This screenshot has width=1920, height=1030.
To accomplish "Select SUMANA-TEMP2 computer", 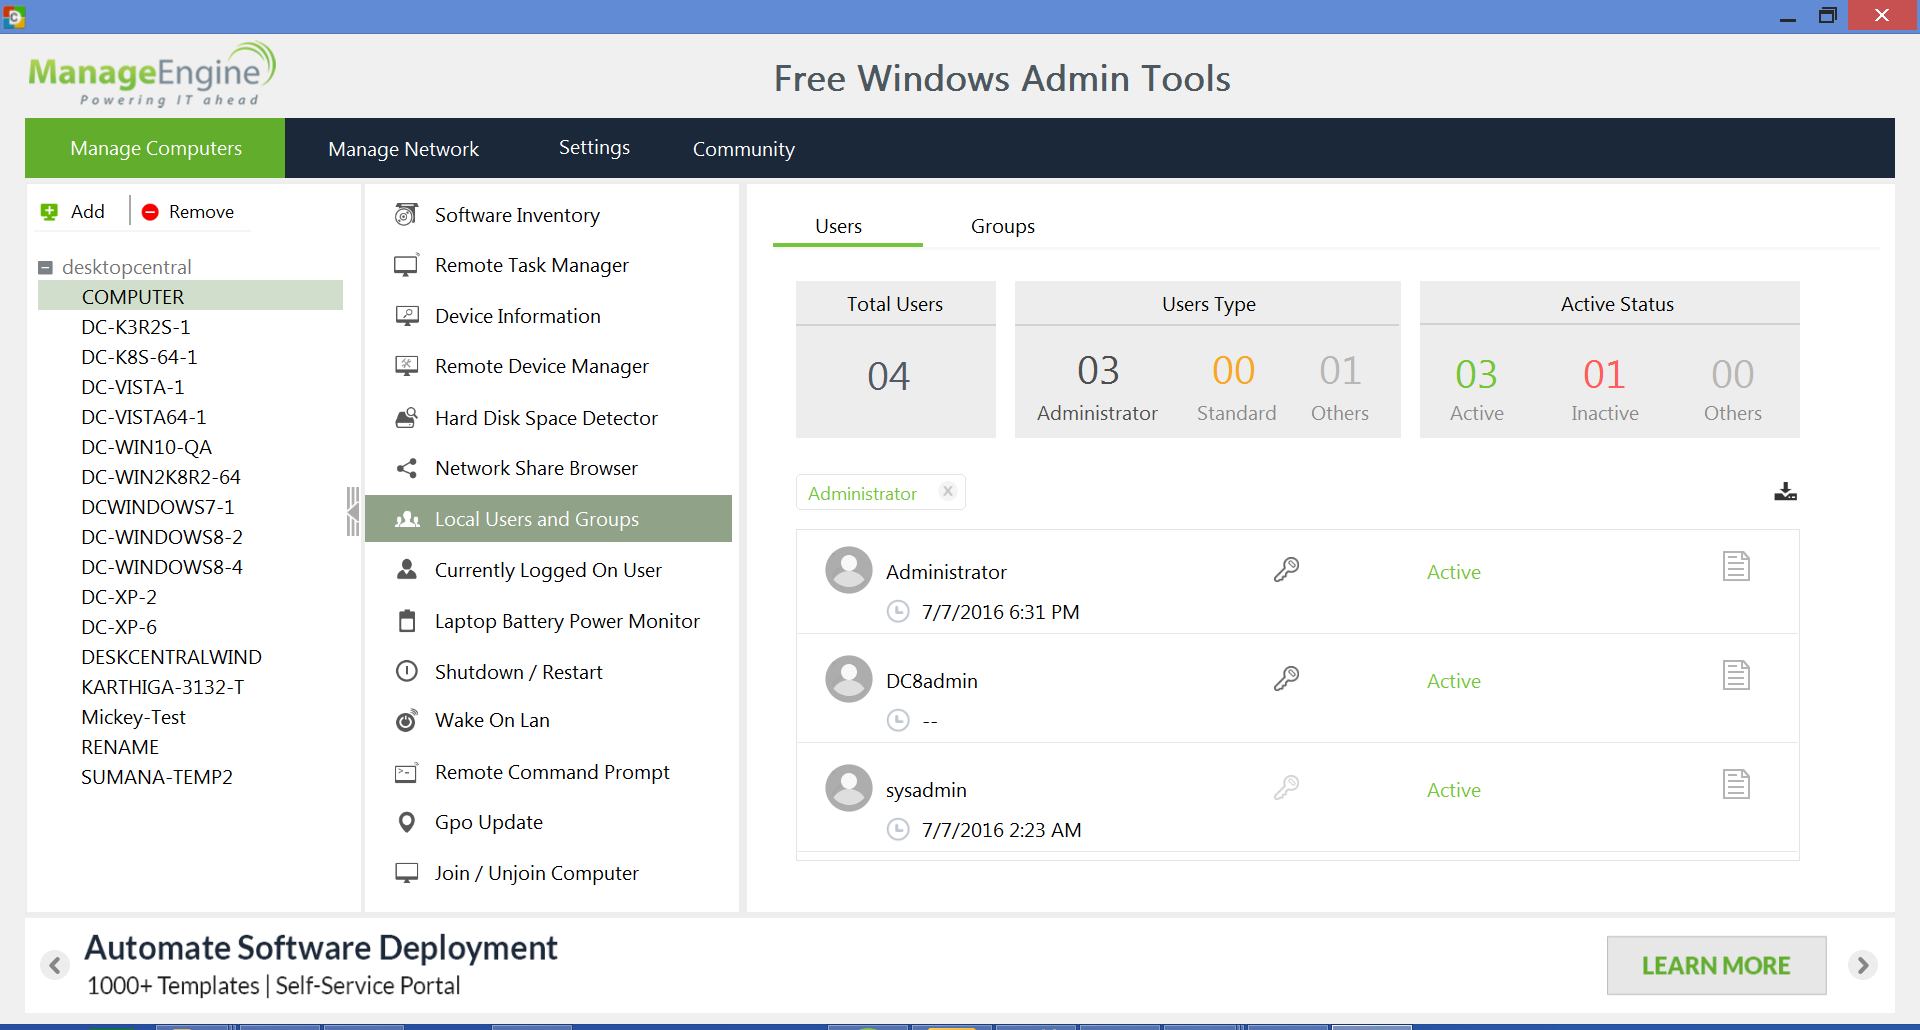I will (156, 777).
